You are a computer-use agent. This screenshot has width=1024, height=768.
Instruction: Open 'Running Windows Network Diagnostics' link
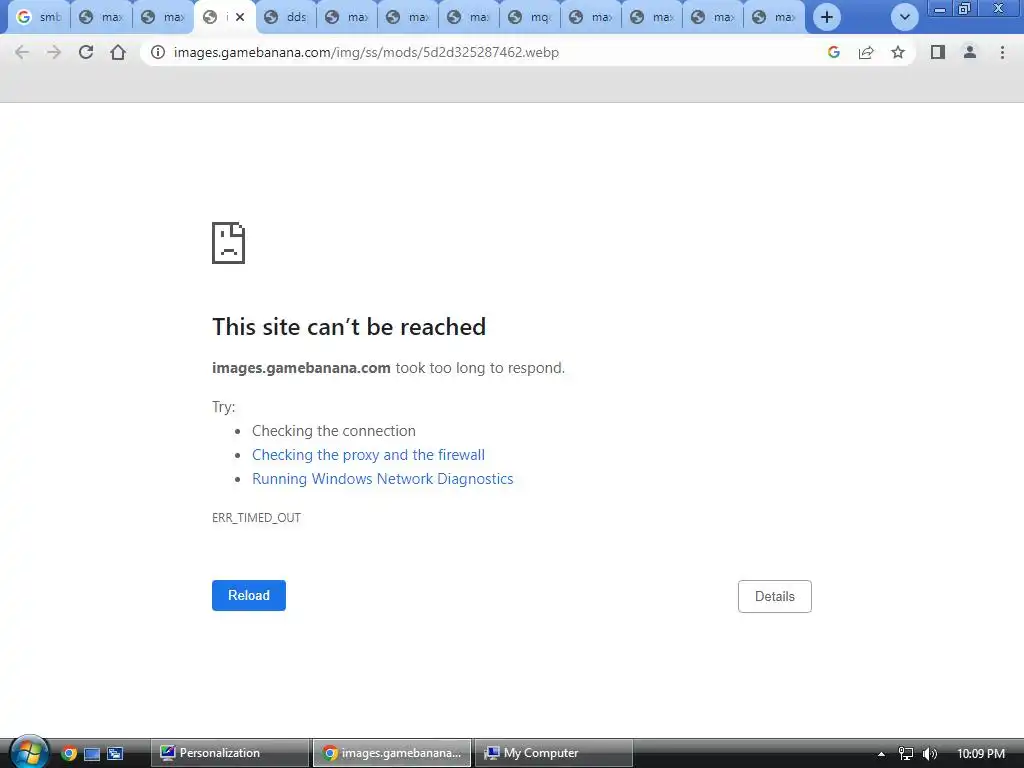pyautogui.click(x=383, y=479)
